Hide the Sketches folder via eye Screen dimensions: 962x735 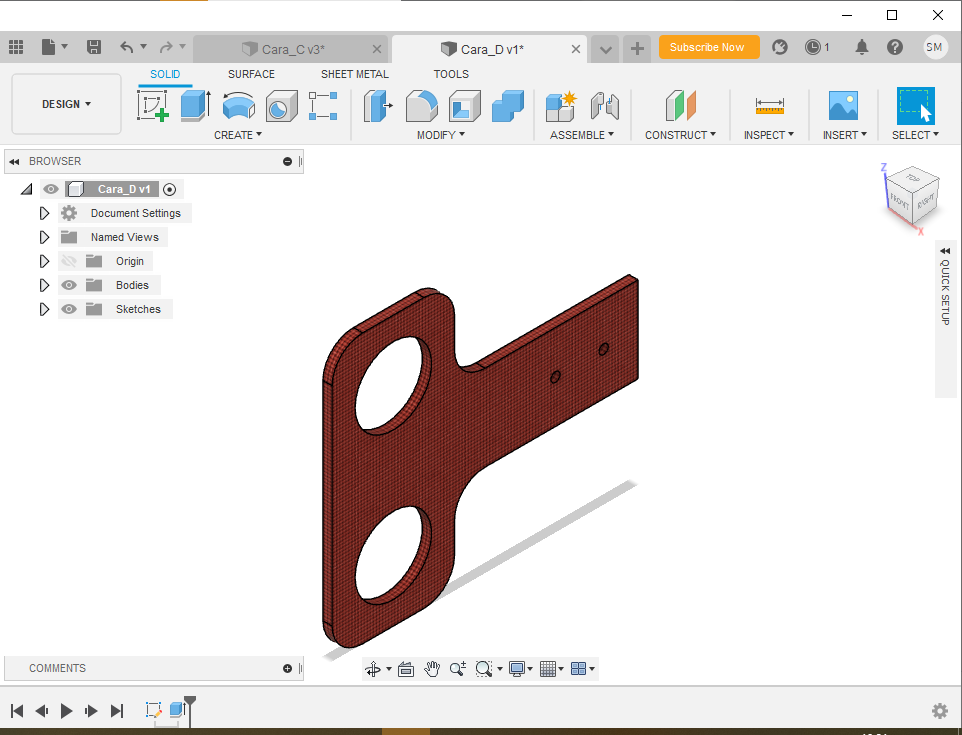point(69,309)
